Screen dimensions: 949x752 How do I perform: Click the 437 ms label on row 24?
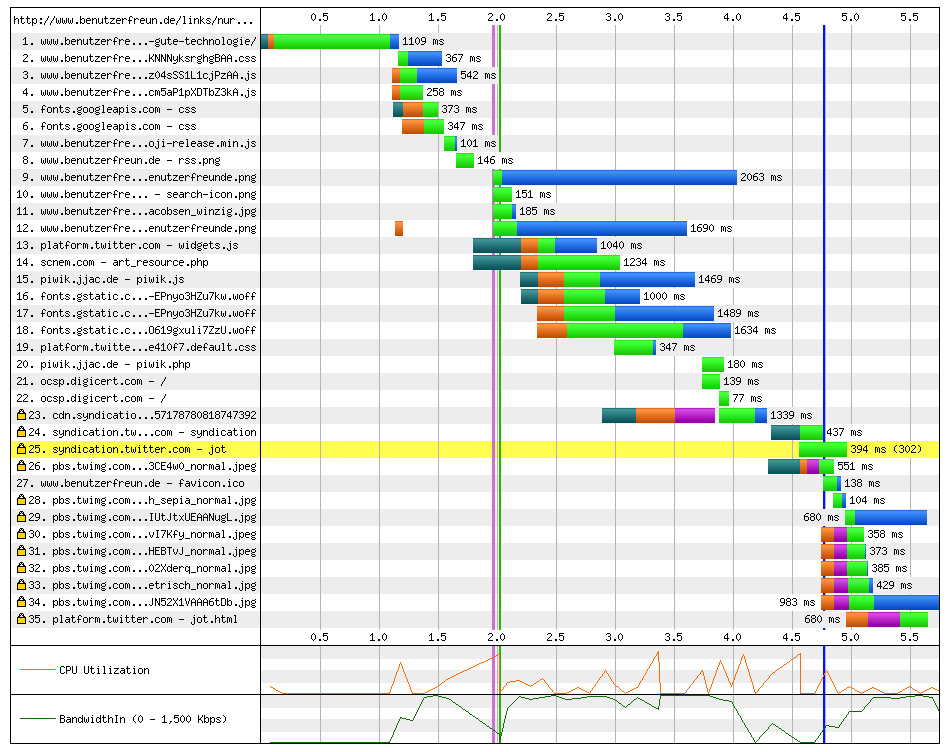(844, 432)
